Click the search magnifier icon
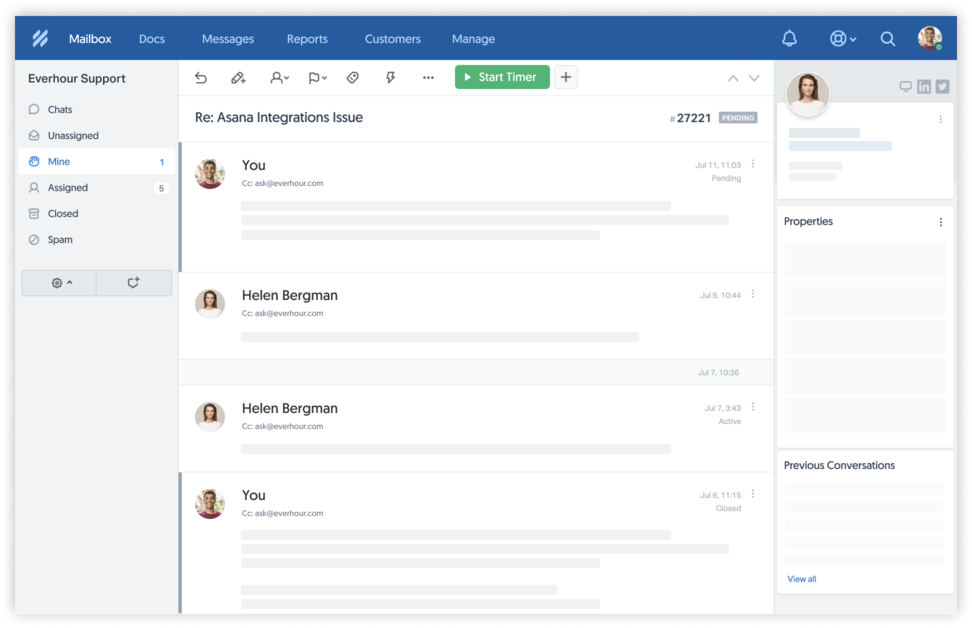The width and height of the screenshot is (972, 628). (887, 38)
